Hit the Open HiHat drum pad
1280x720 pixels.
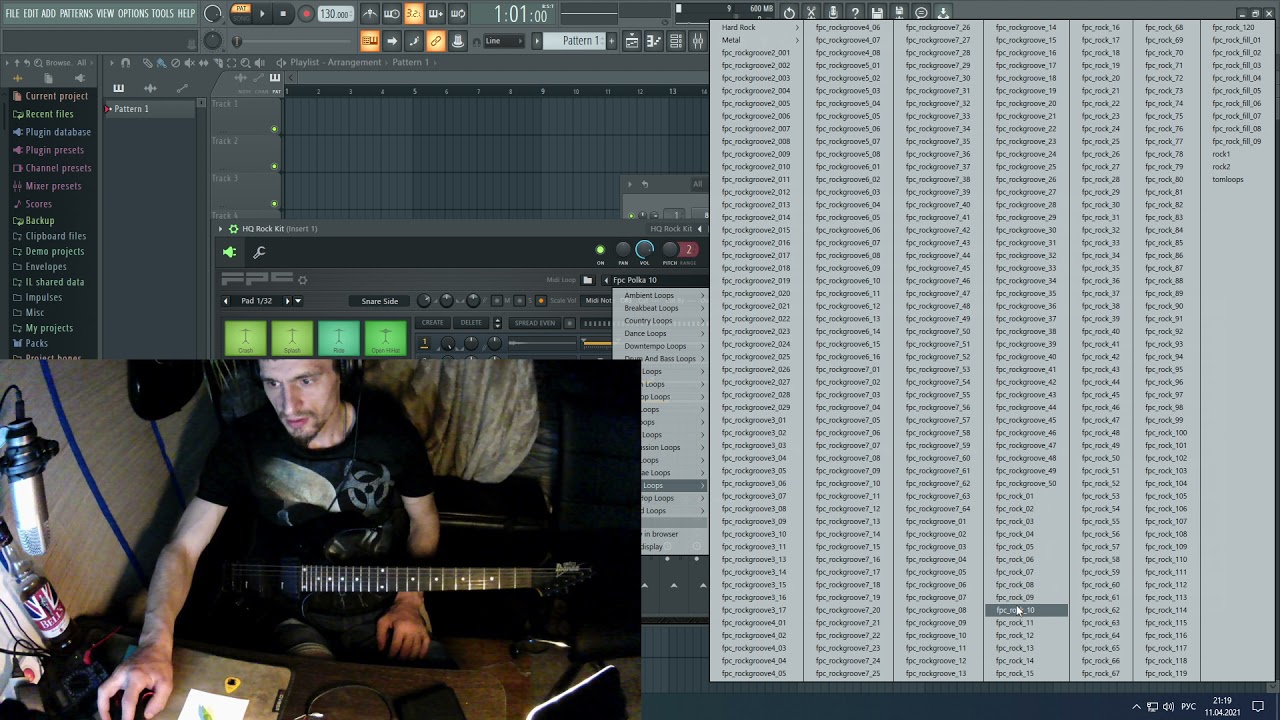(386, 339)
